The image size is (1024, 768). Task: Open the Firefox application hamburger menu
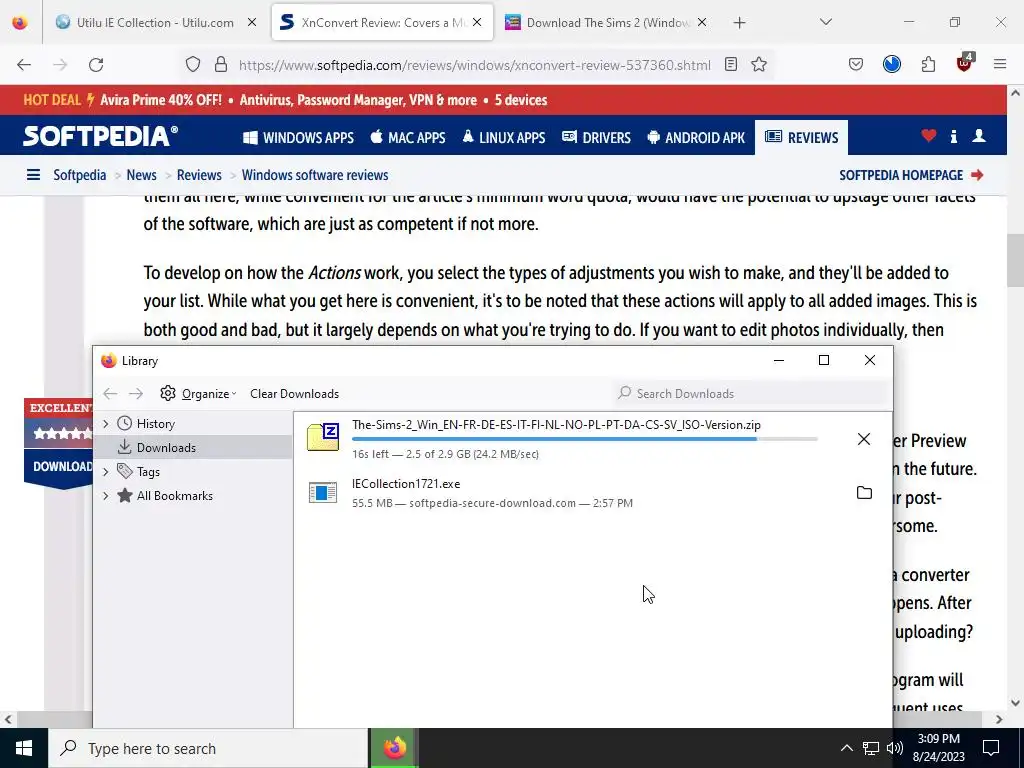click(x=1000, y=65)
